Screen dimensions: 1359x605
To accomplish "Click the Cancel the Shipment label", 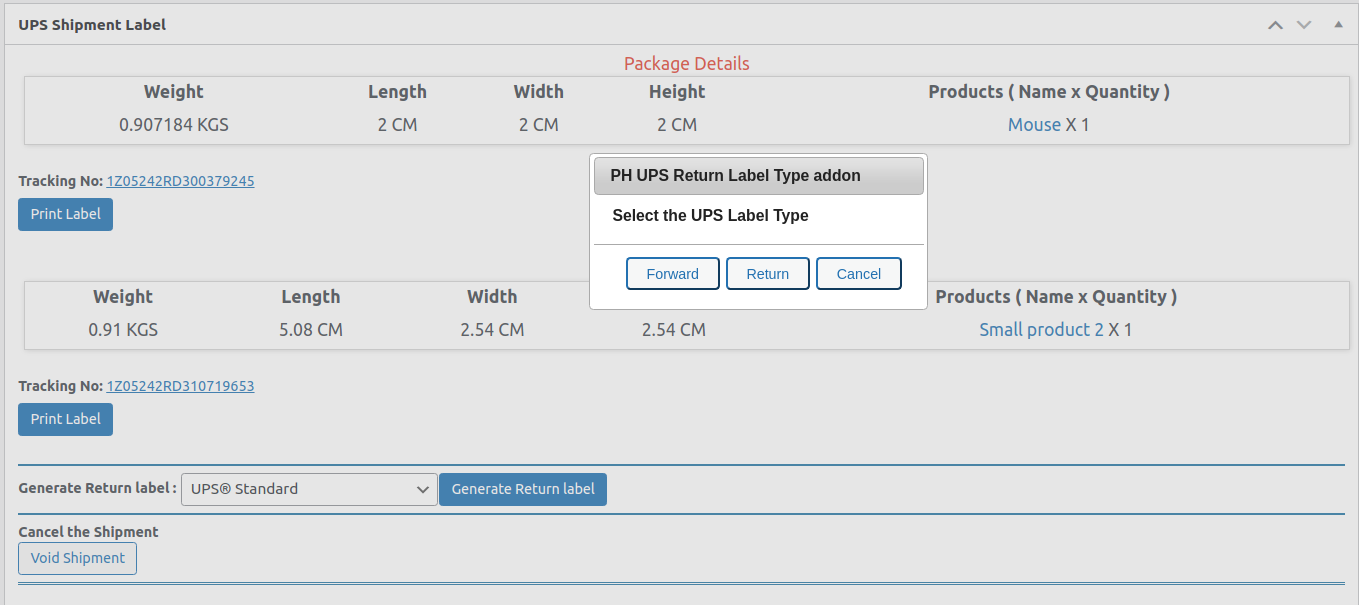I will (88, 532).
